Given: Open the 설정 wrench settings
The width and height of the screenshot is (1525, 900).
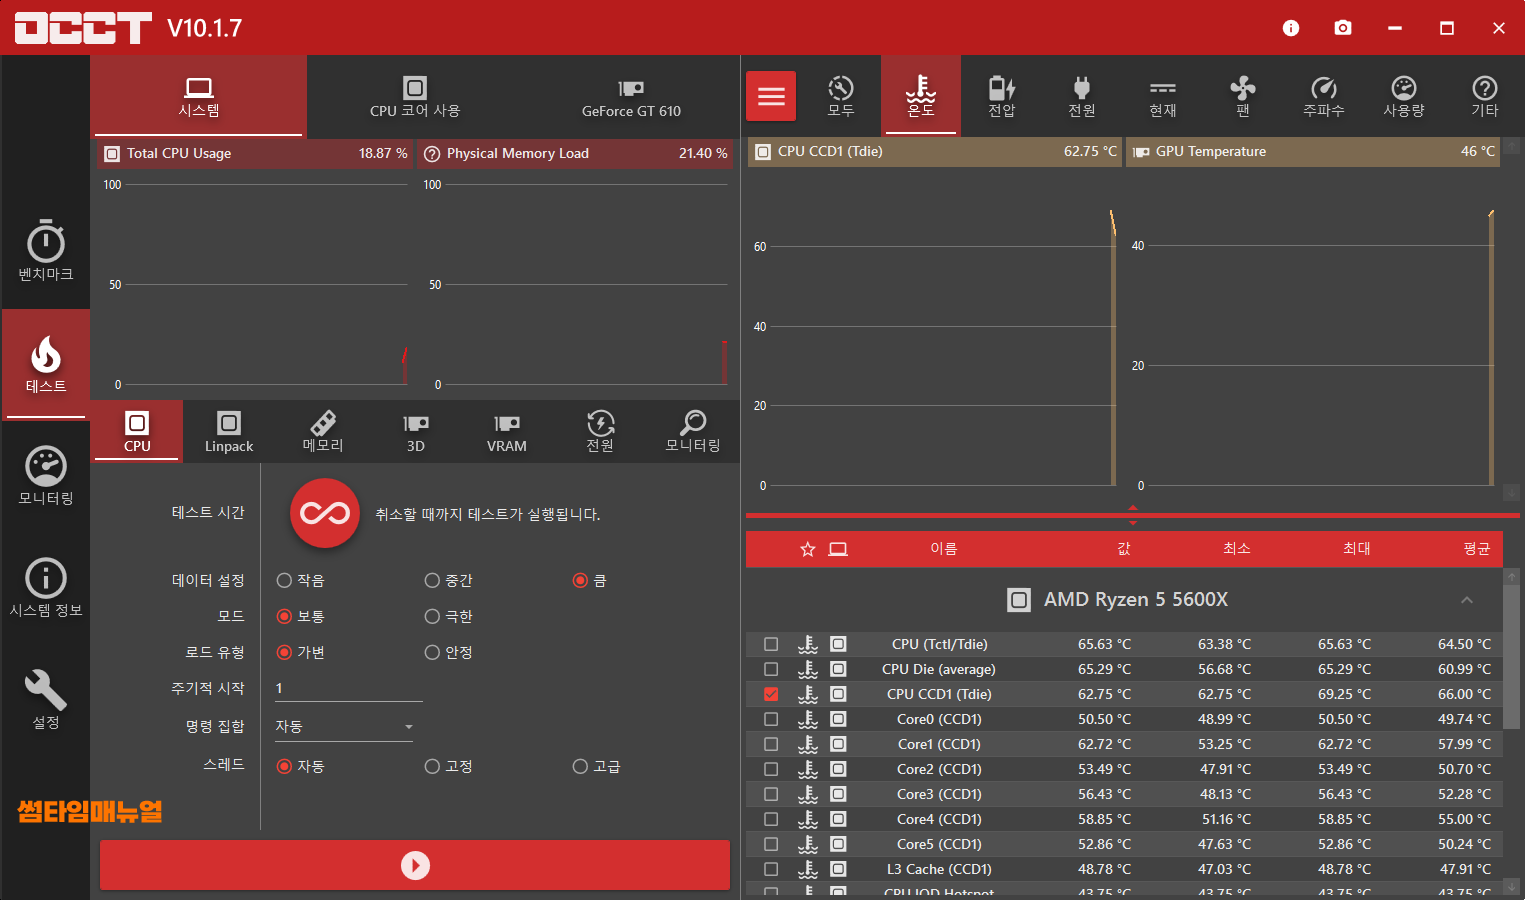Looking at the screenshot, I should (46, 700).
